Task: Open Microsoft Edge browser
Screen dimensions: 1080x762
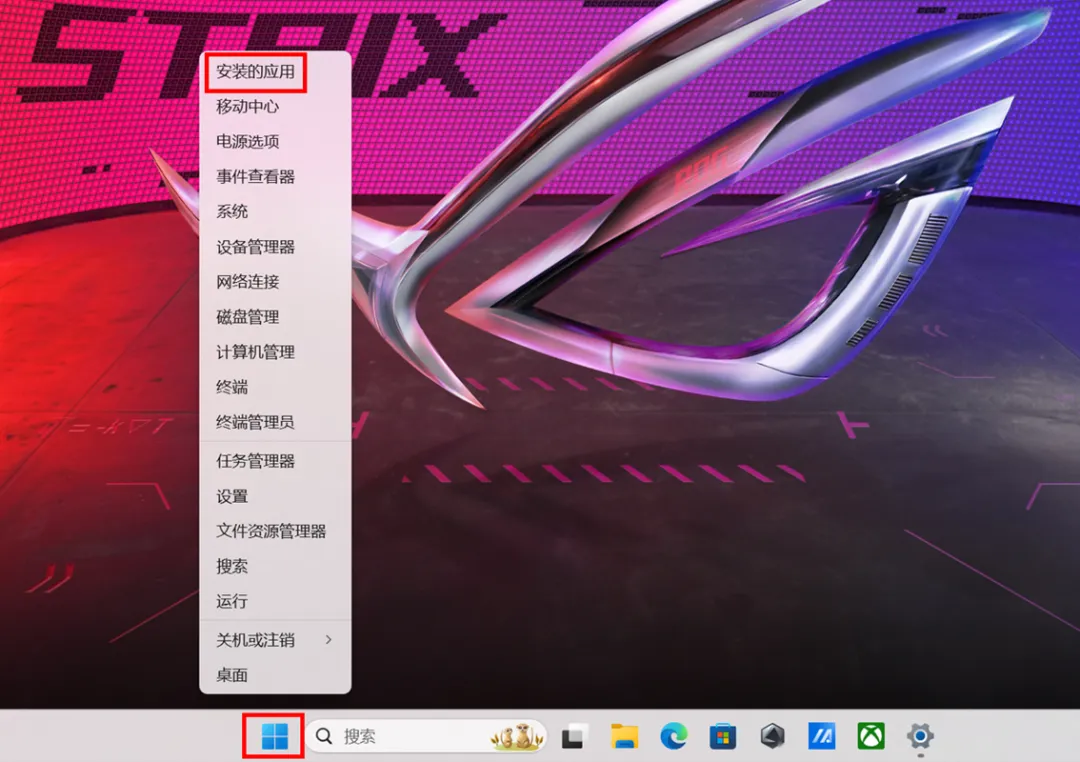Action: [x=674, y=737]
